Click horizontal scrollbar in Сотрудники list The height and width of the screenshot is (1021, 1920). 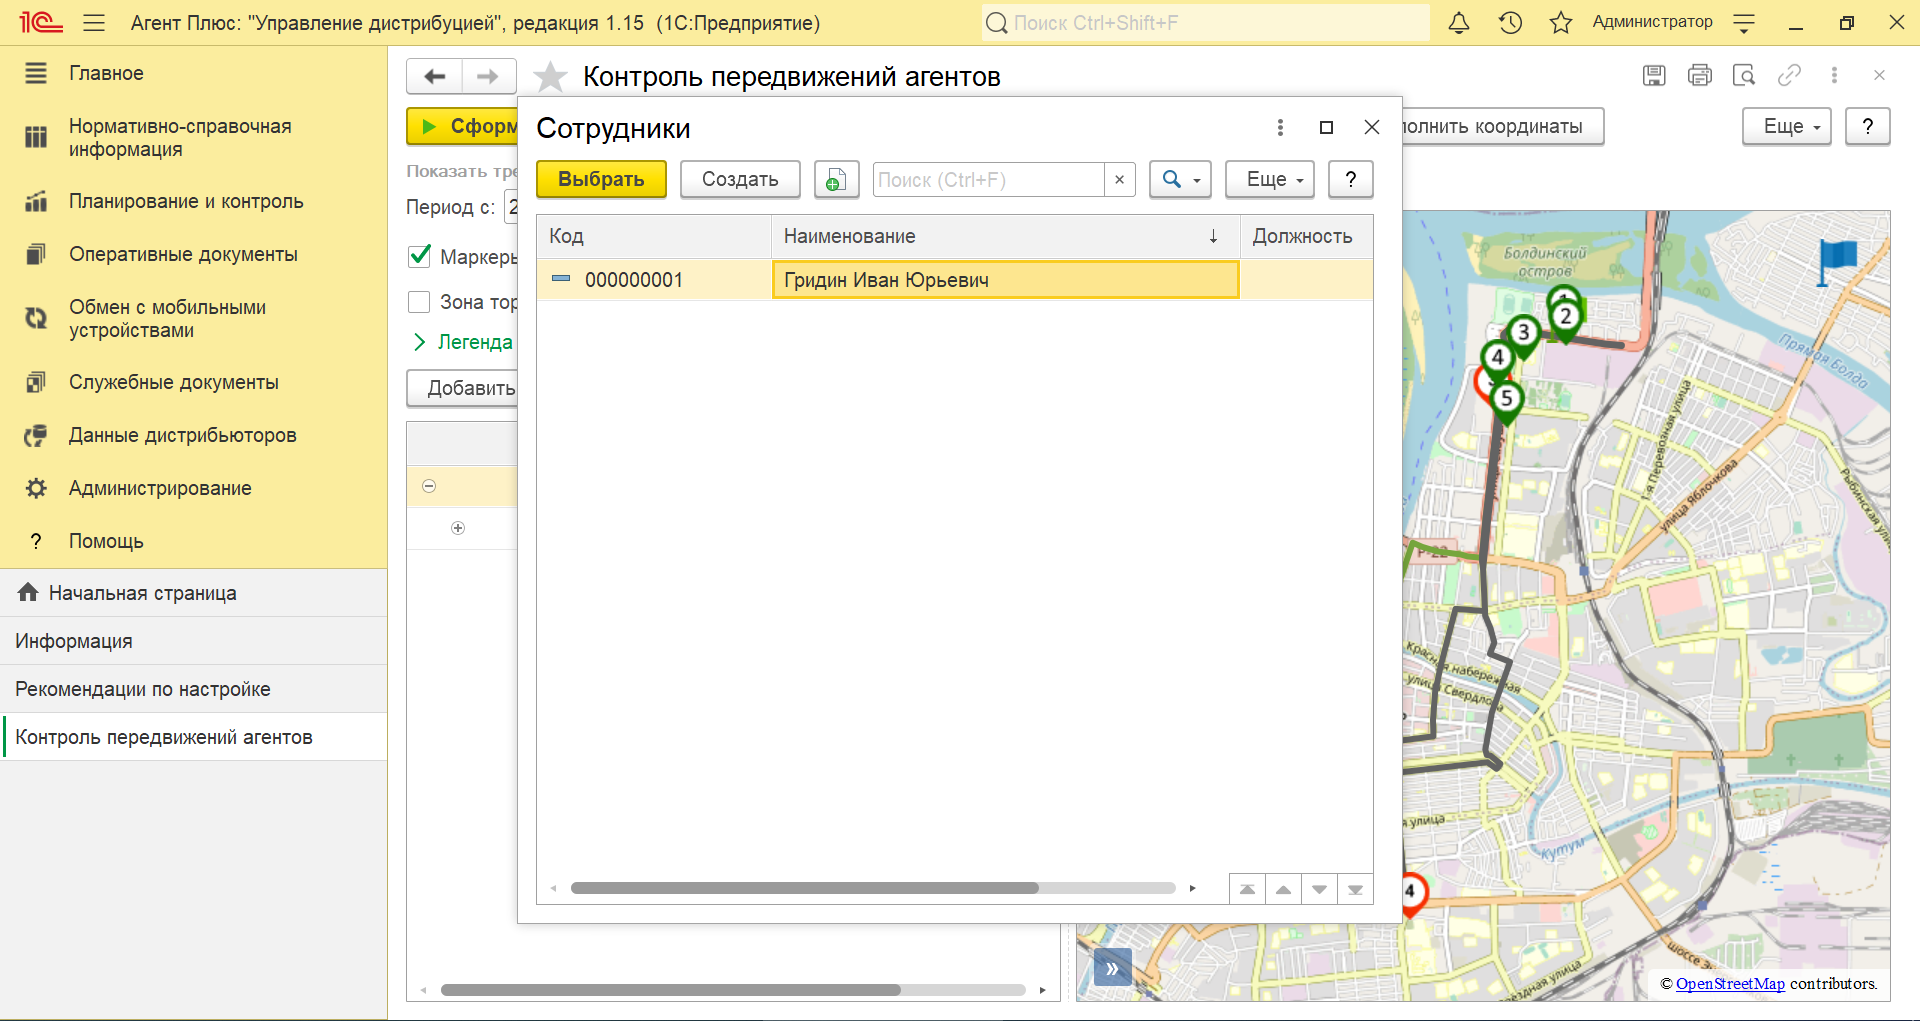[x=805, y=888]
